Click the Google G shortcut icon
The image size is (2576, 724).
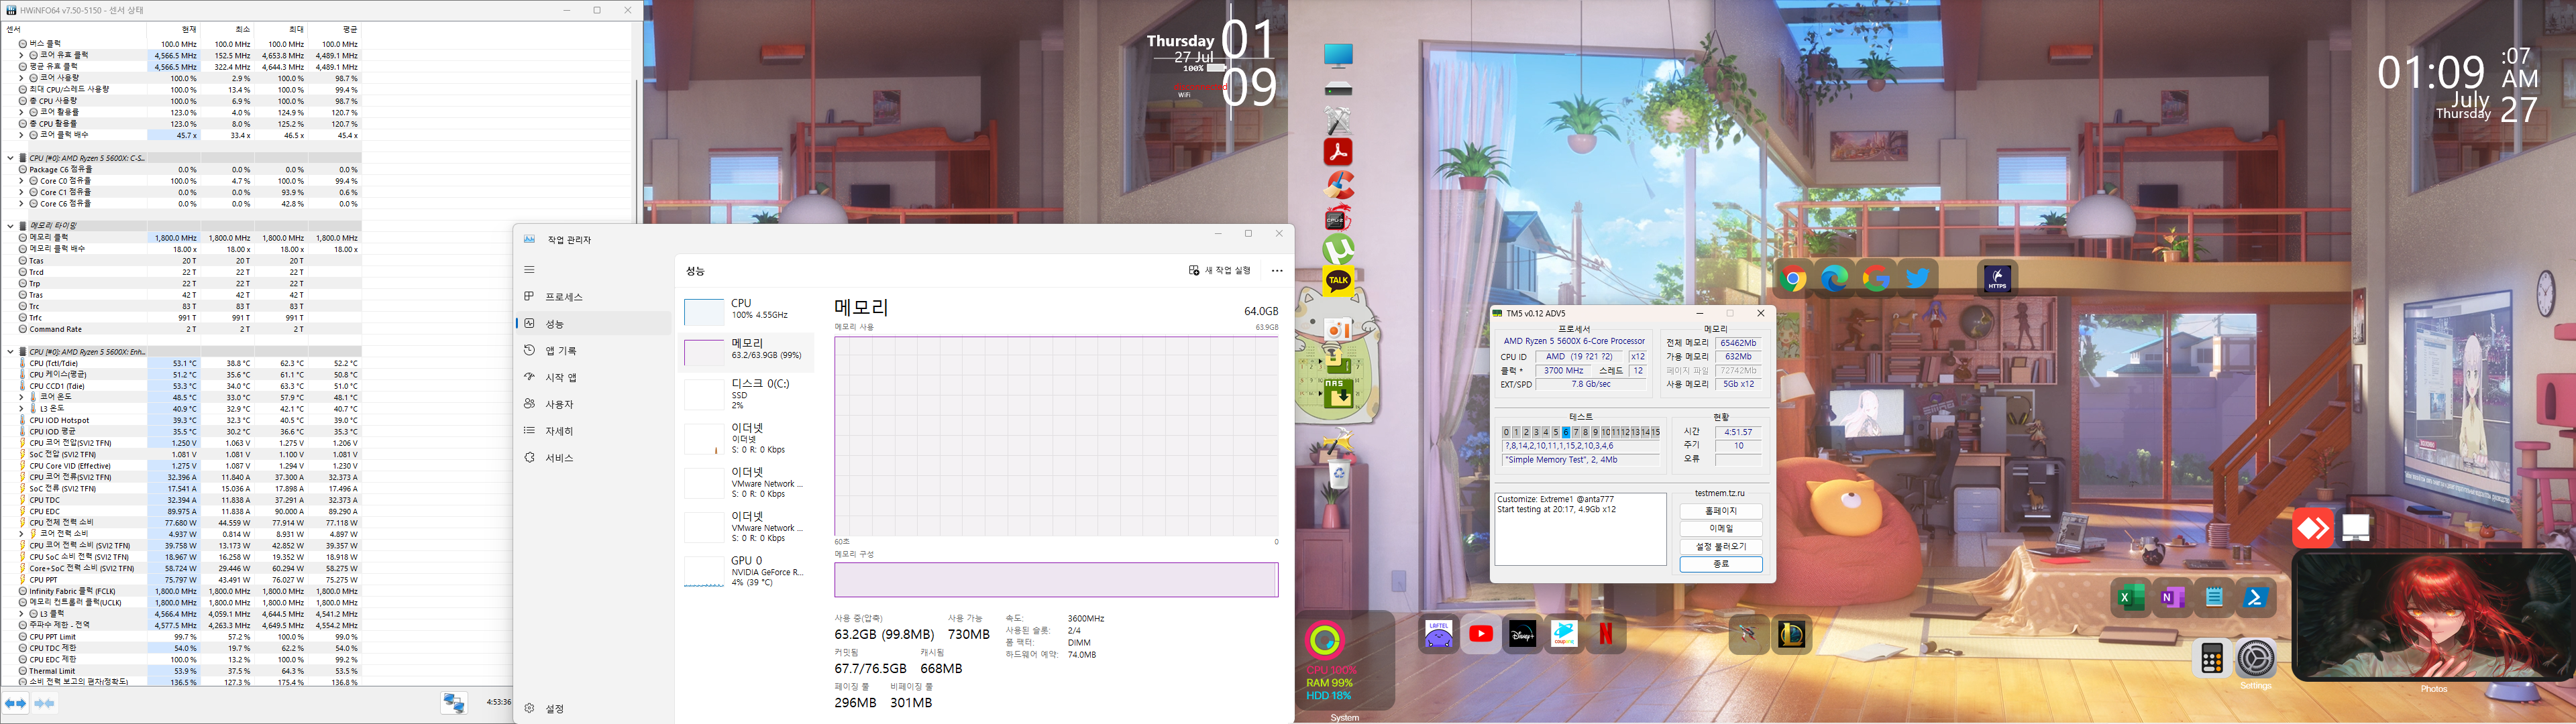click(1876, 279)
